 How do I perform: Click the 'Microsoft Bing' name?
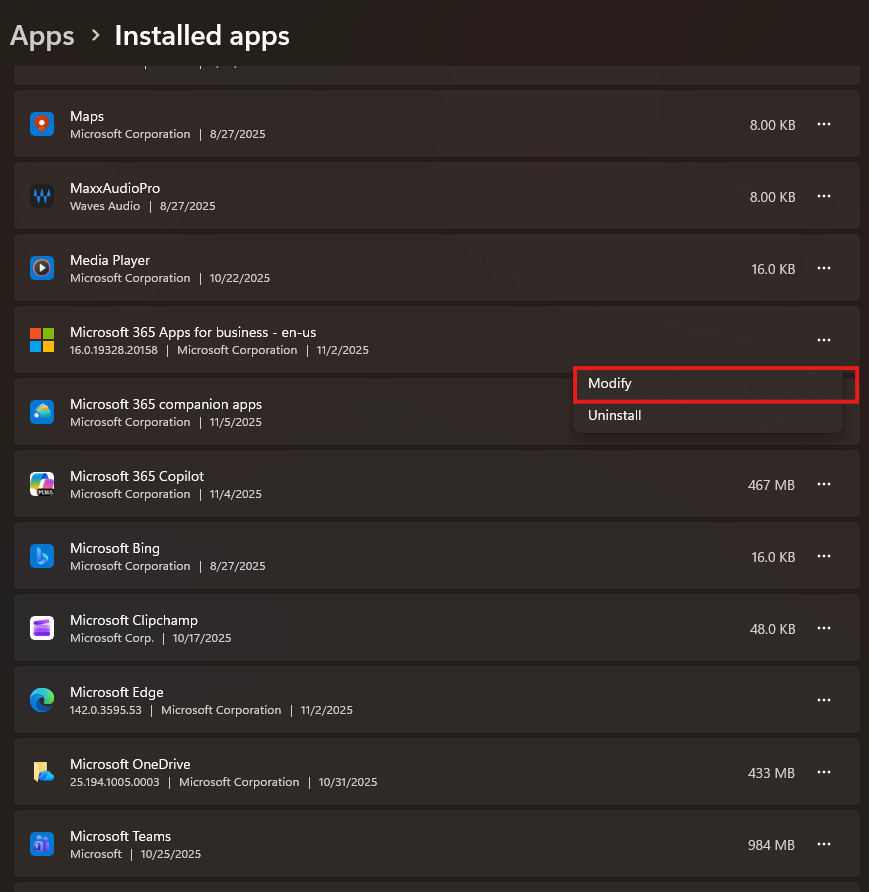coord(115,548)
